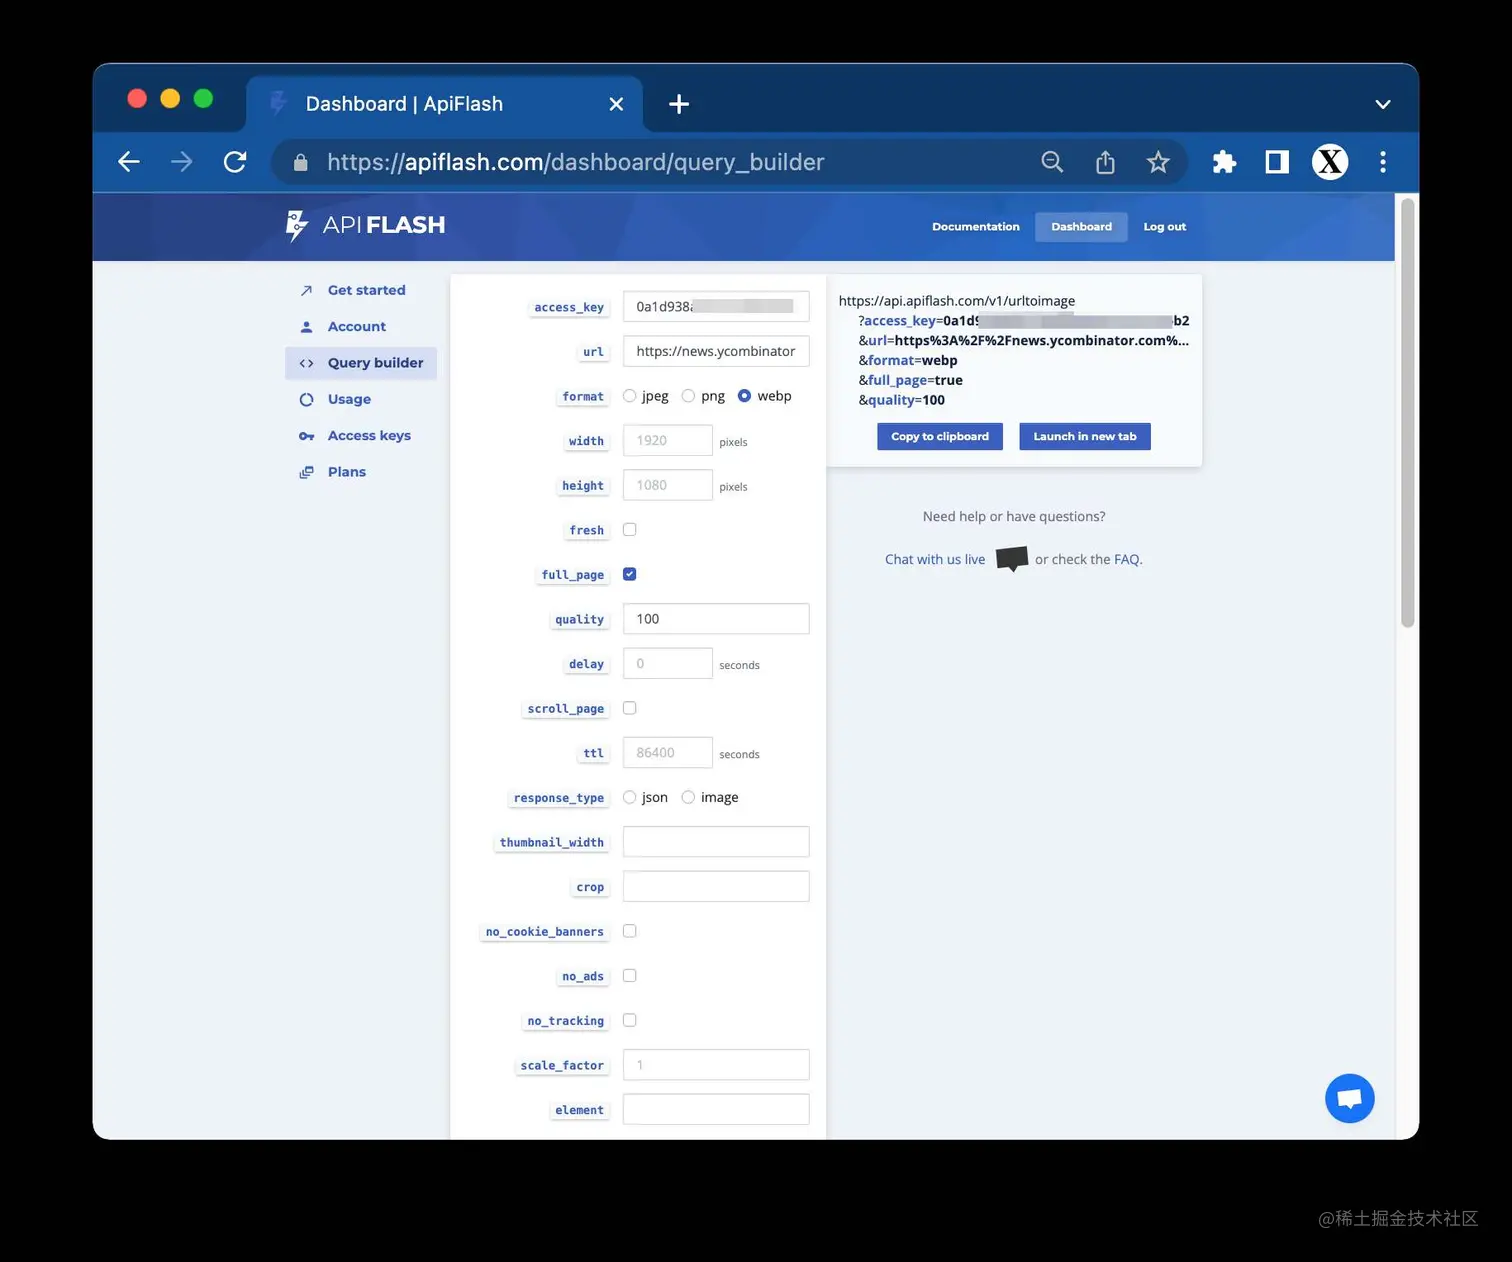1512x1262 pixels.
Task: Open the Chrome three-dot menu
Action: (x=1383, y=161)
